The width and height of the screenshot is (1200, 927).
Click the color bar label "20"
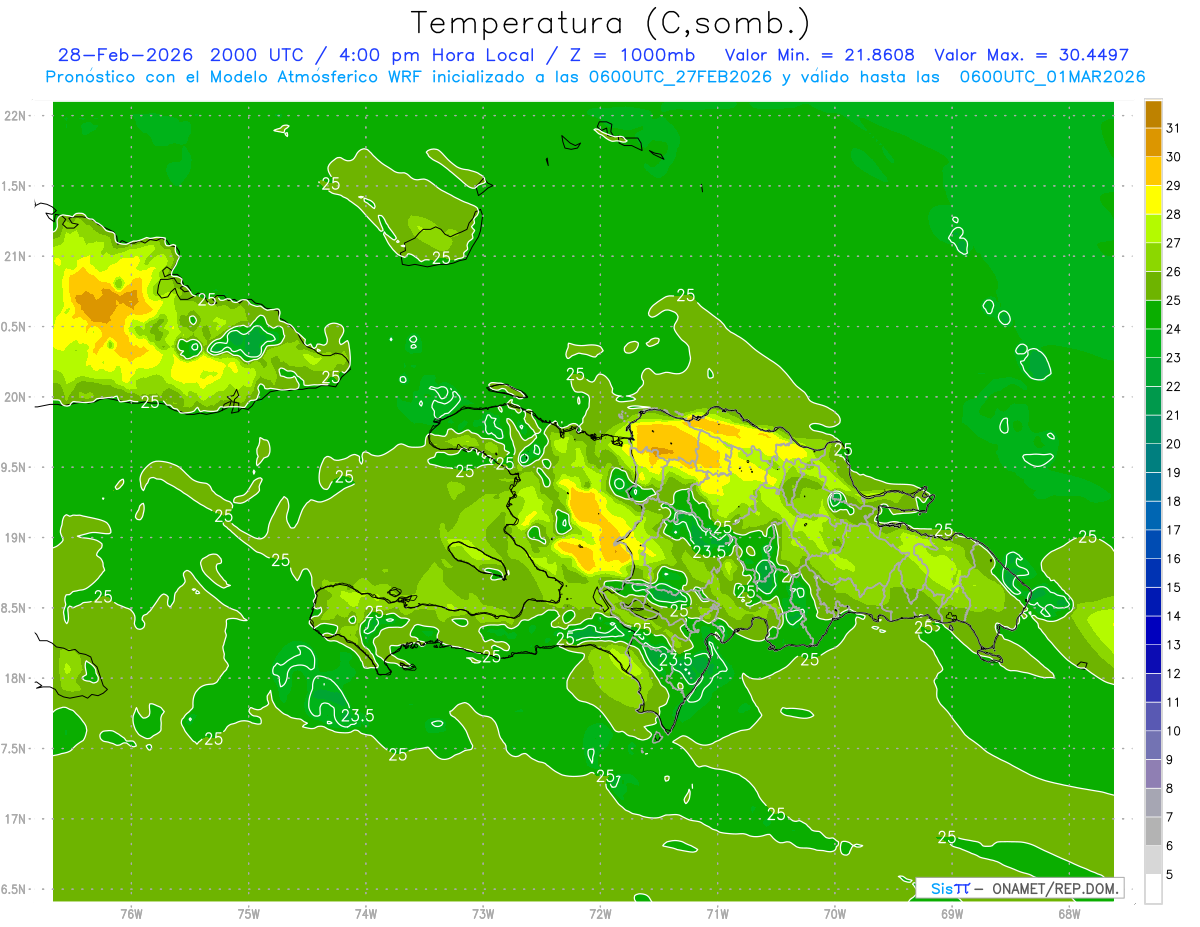click(x=1173, y=444)
